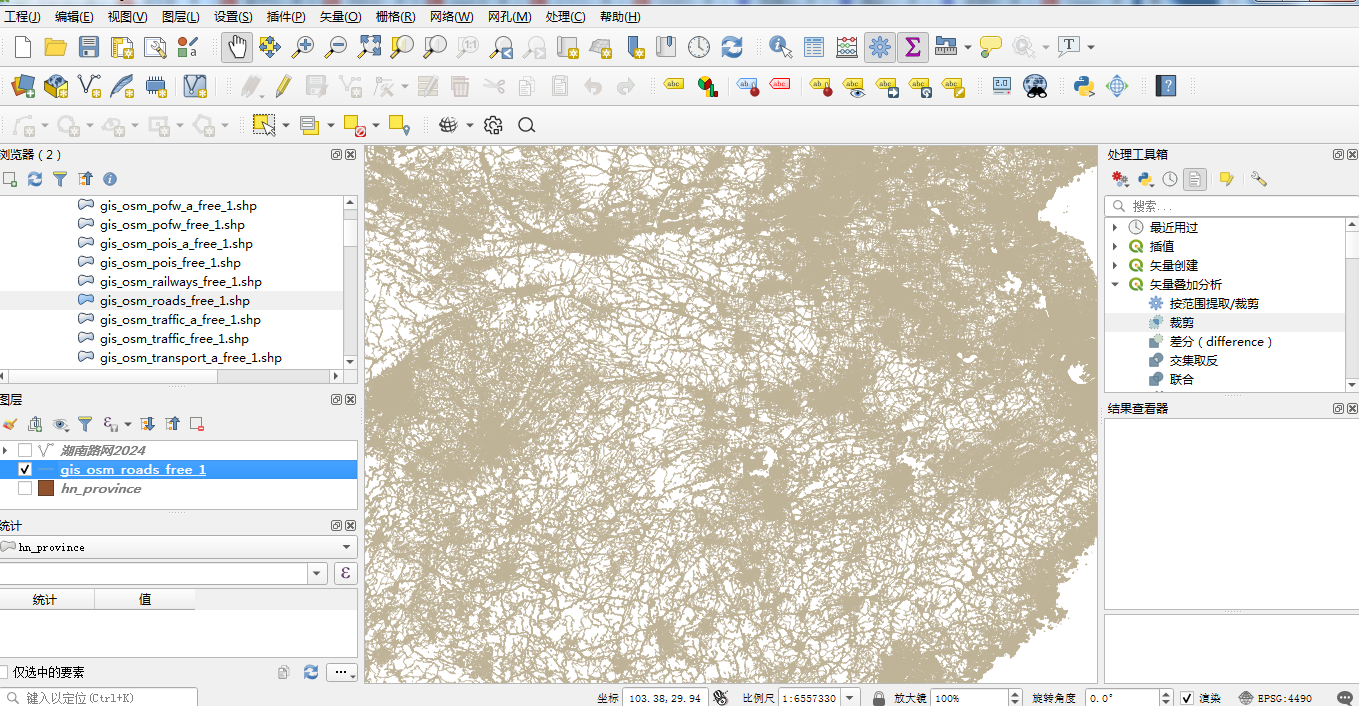Expand the 插值 toolbox group
Viewport: 1359px width, 706px height.
(x=1115, y=246)
